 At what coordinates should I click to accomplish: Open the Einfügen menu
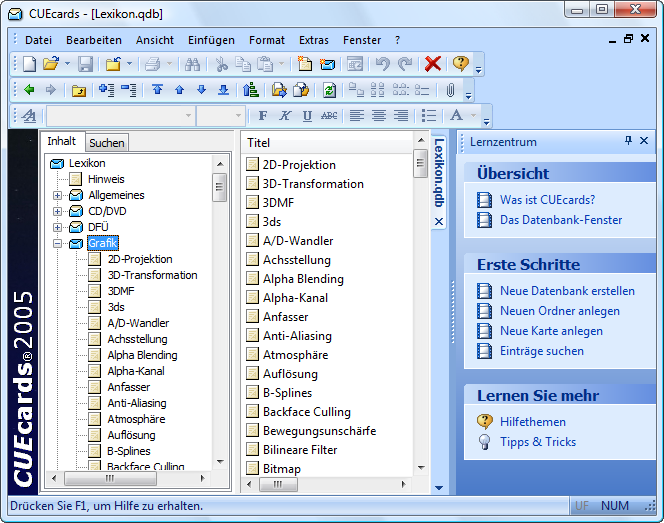coord(211,40)
